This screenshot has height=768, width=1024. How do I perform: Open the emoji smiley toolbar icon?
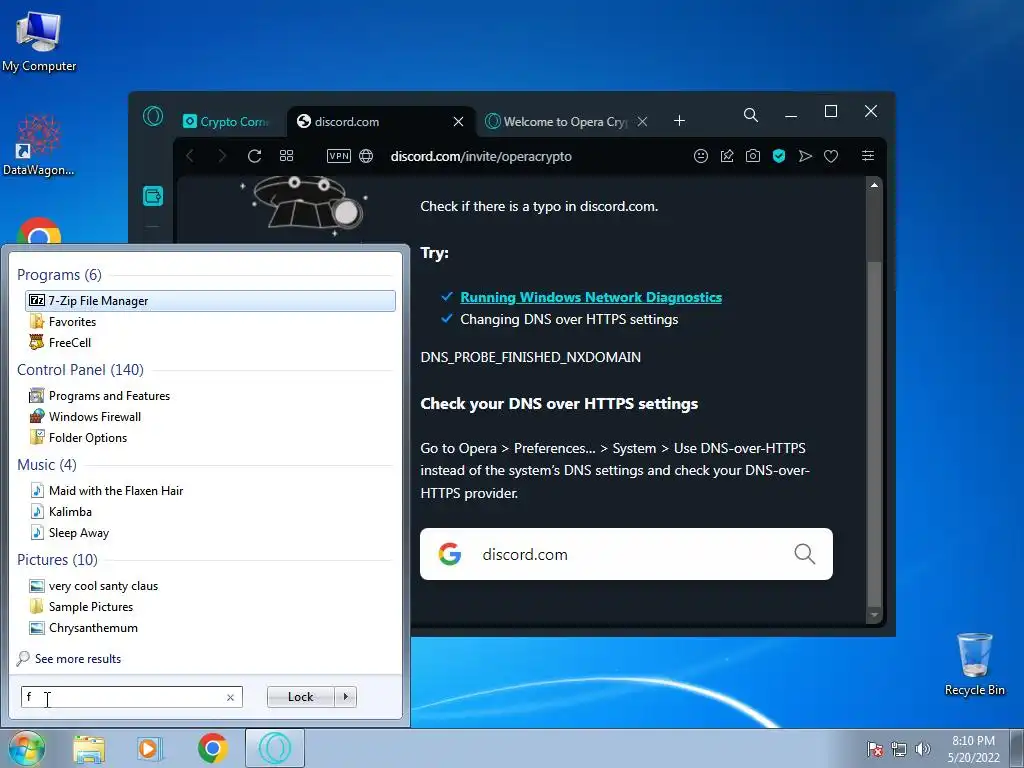click(x=701, y=156)
